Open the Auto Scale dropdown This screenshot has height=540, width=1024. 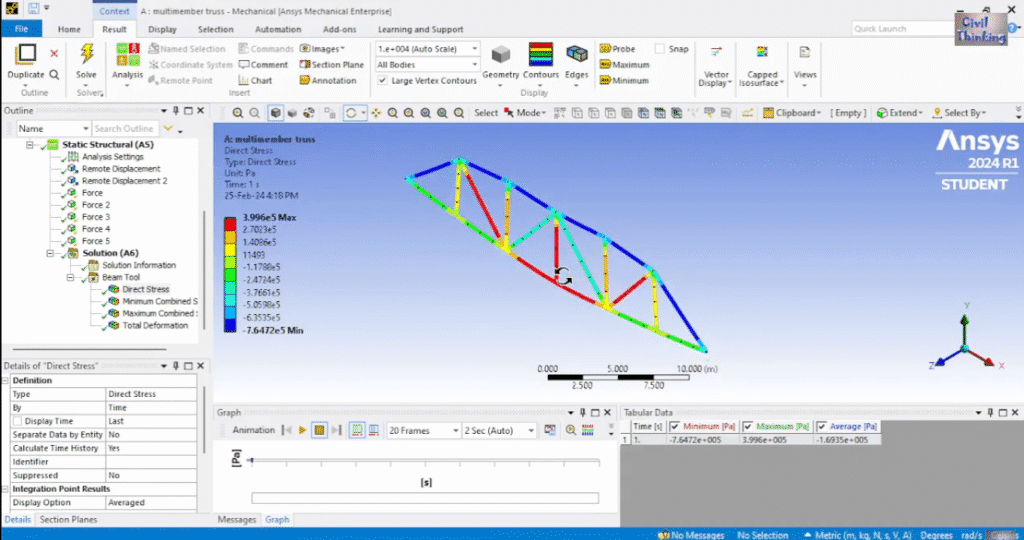coord(427,48)
